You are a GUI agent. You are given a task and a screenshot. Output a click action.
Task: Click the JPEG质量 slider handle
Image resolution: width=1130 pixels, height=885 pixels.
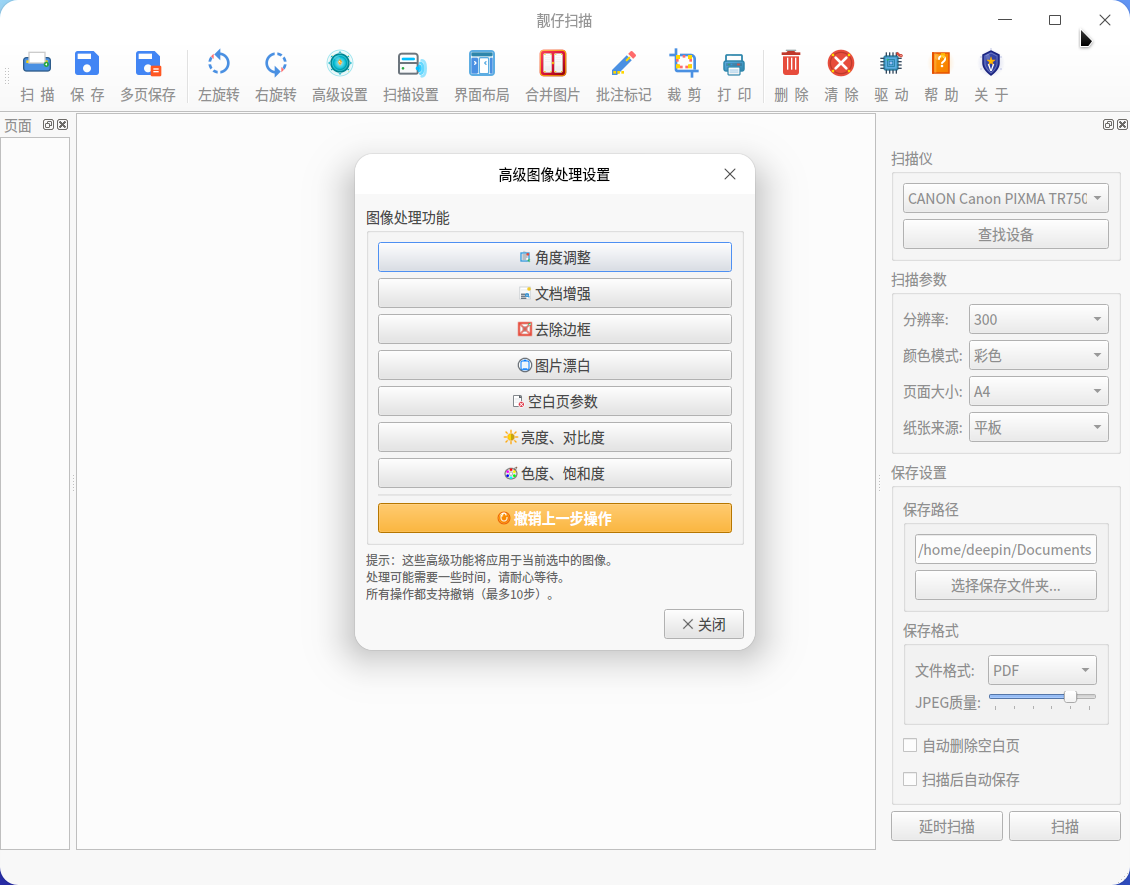[1070, 696]
